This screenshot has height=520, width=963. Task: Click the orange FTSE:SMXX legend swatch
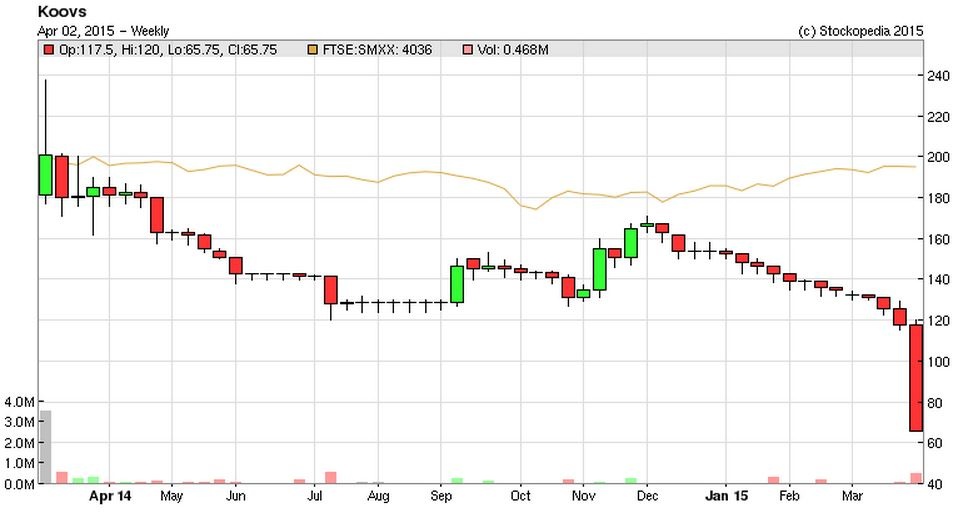tap(313, 50)
